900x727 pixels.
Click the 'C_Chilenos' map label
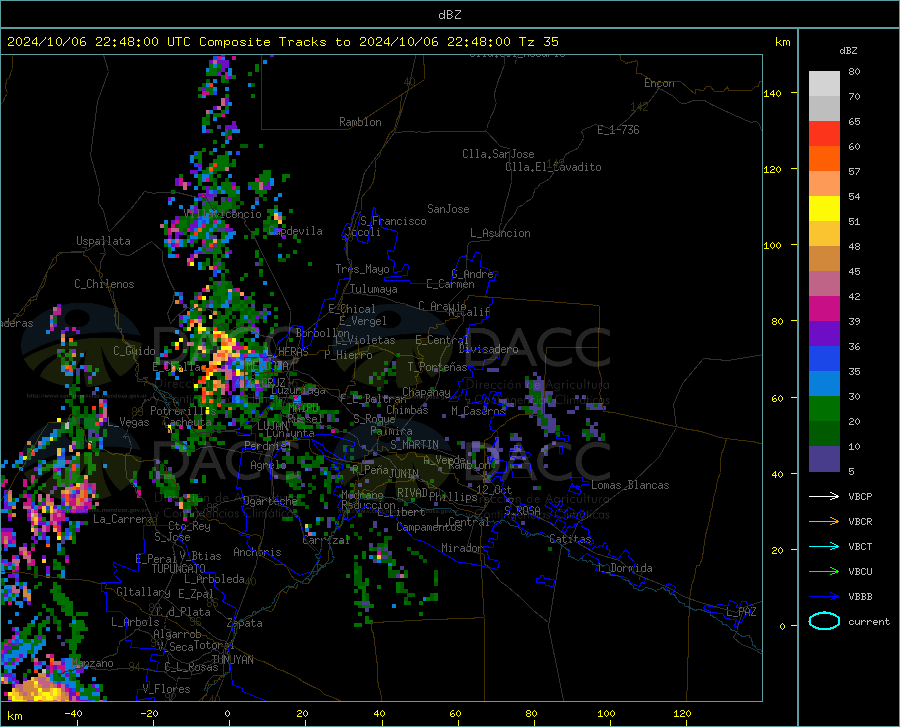click(104, 284)
